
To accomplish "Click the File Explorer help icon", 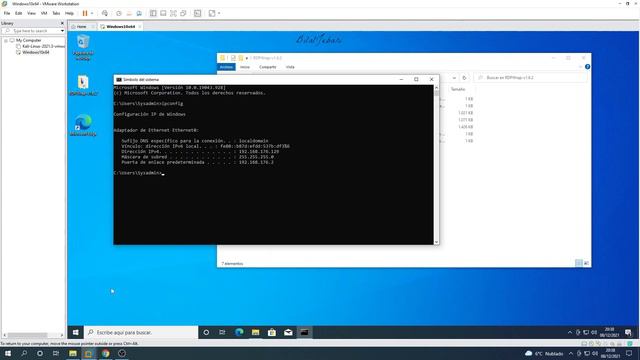I will click(587, 67).
